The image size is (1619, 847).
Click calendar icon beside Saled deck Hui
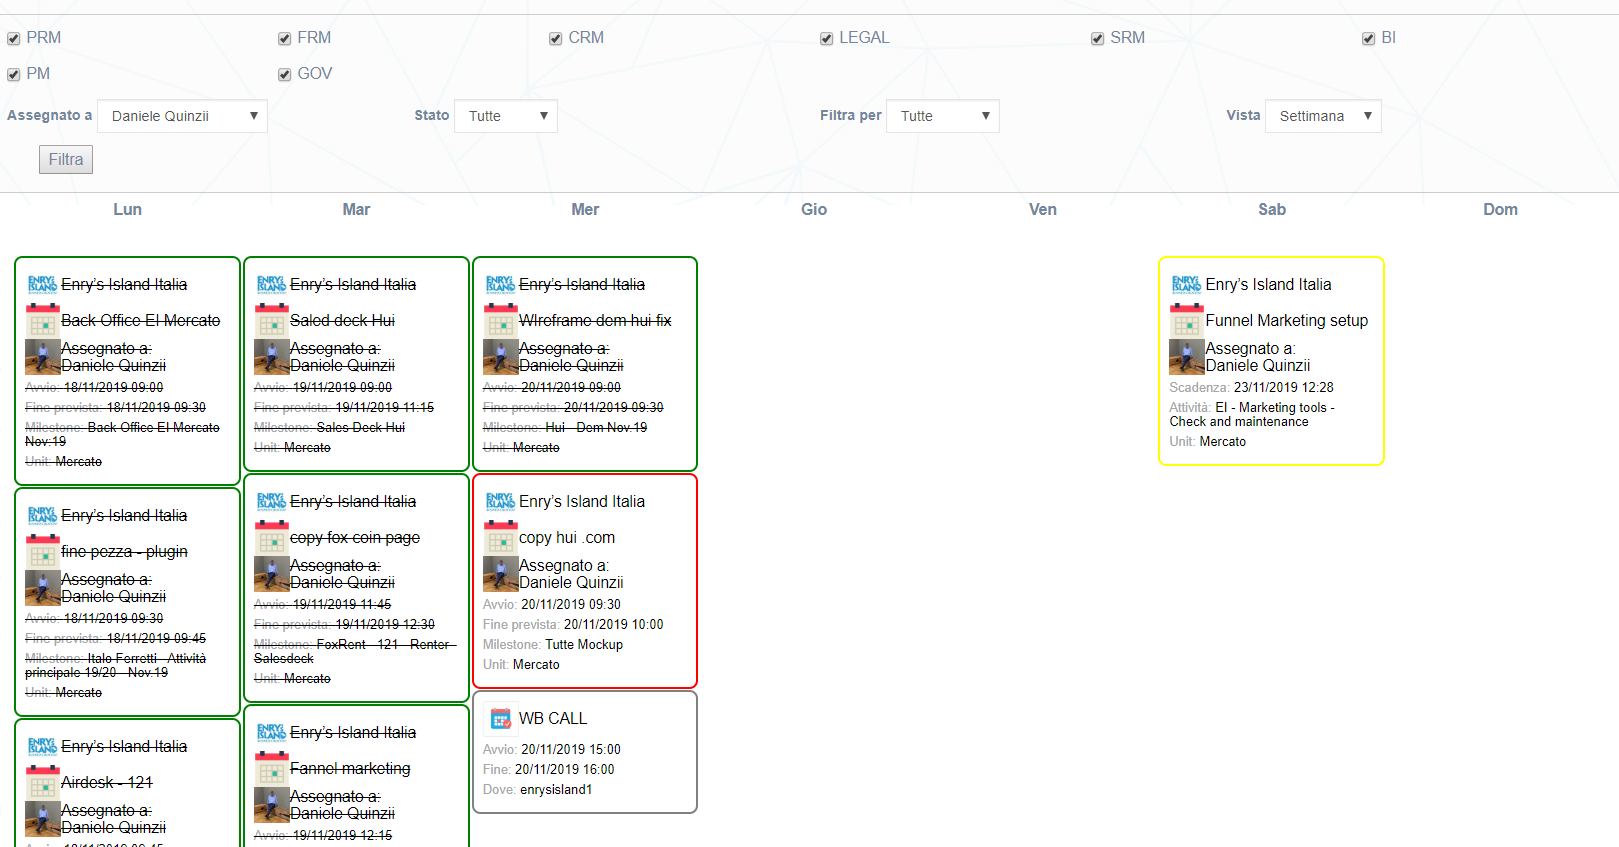pos(271,321)
